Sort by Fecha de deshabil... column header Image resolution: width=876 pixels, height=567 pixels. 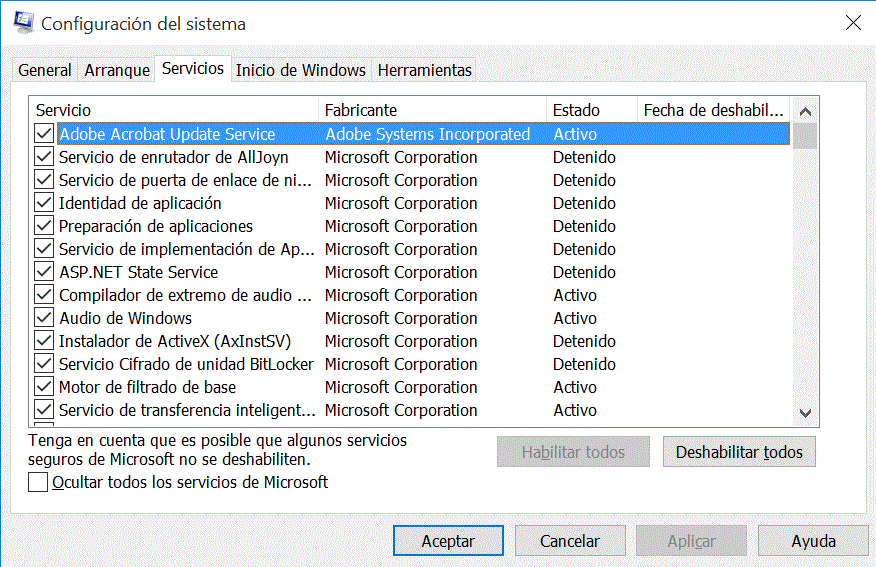(713, 110)
